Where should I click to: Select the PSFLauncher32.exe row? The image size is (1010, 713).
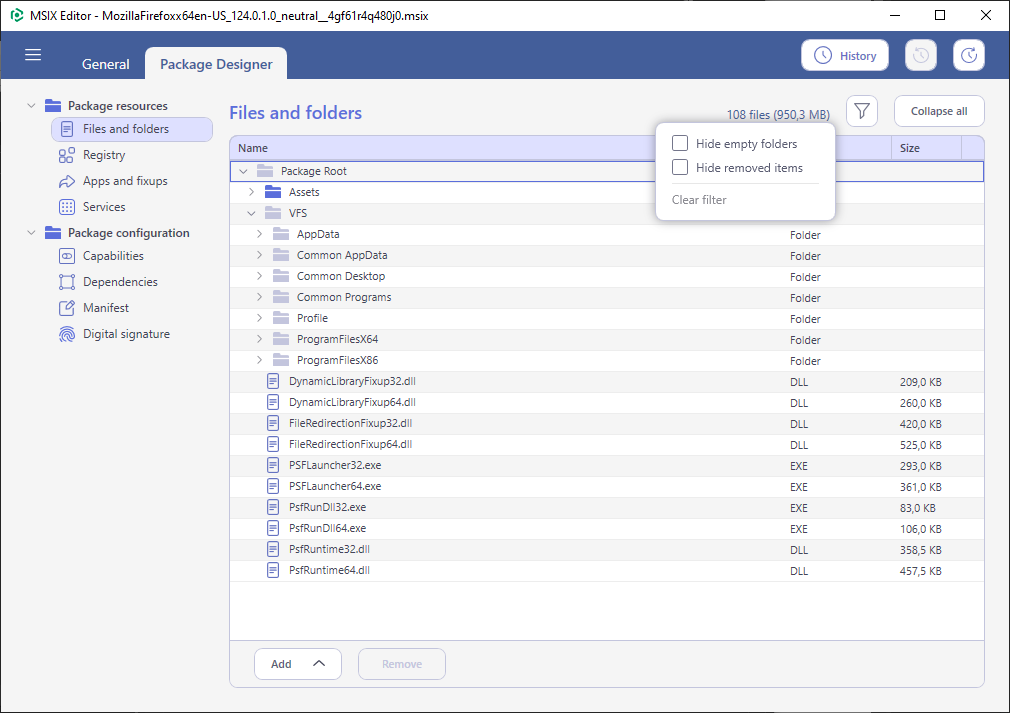[607, 465]
